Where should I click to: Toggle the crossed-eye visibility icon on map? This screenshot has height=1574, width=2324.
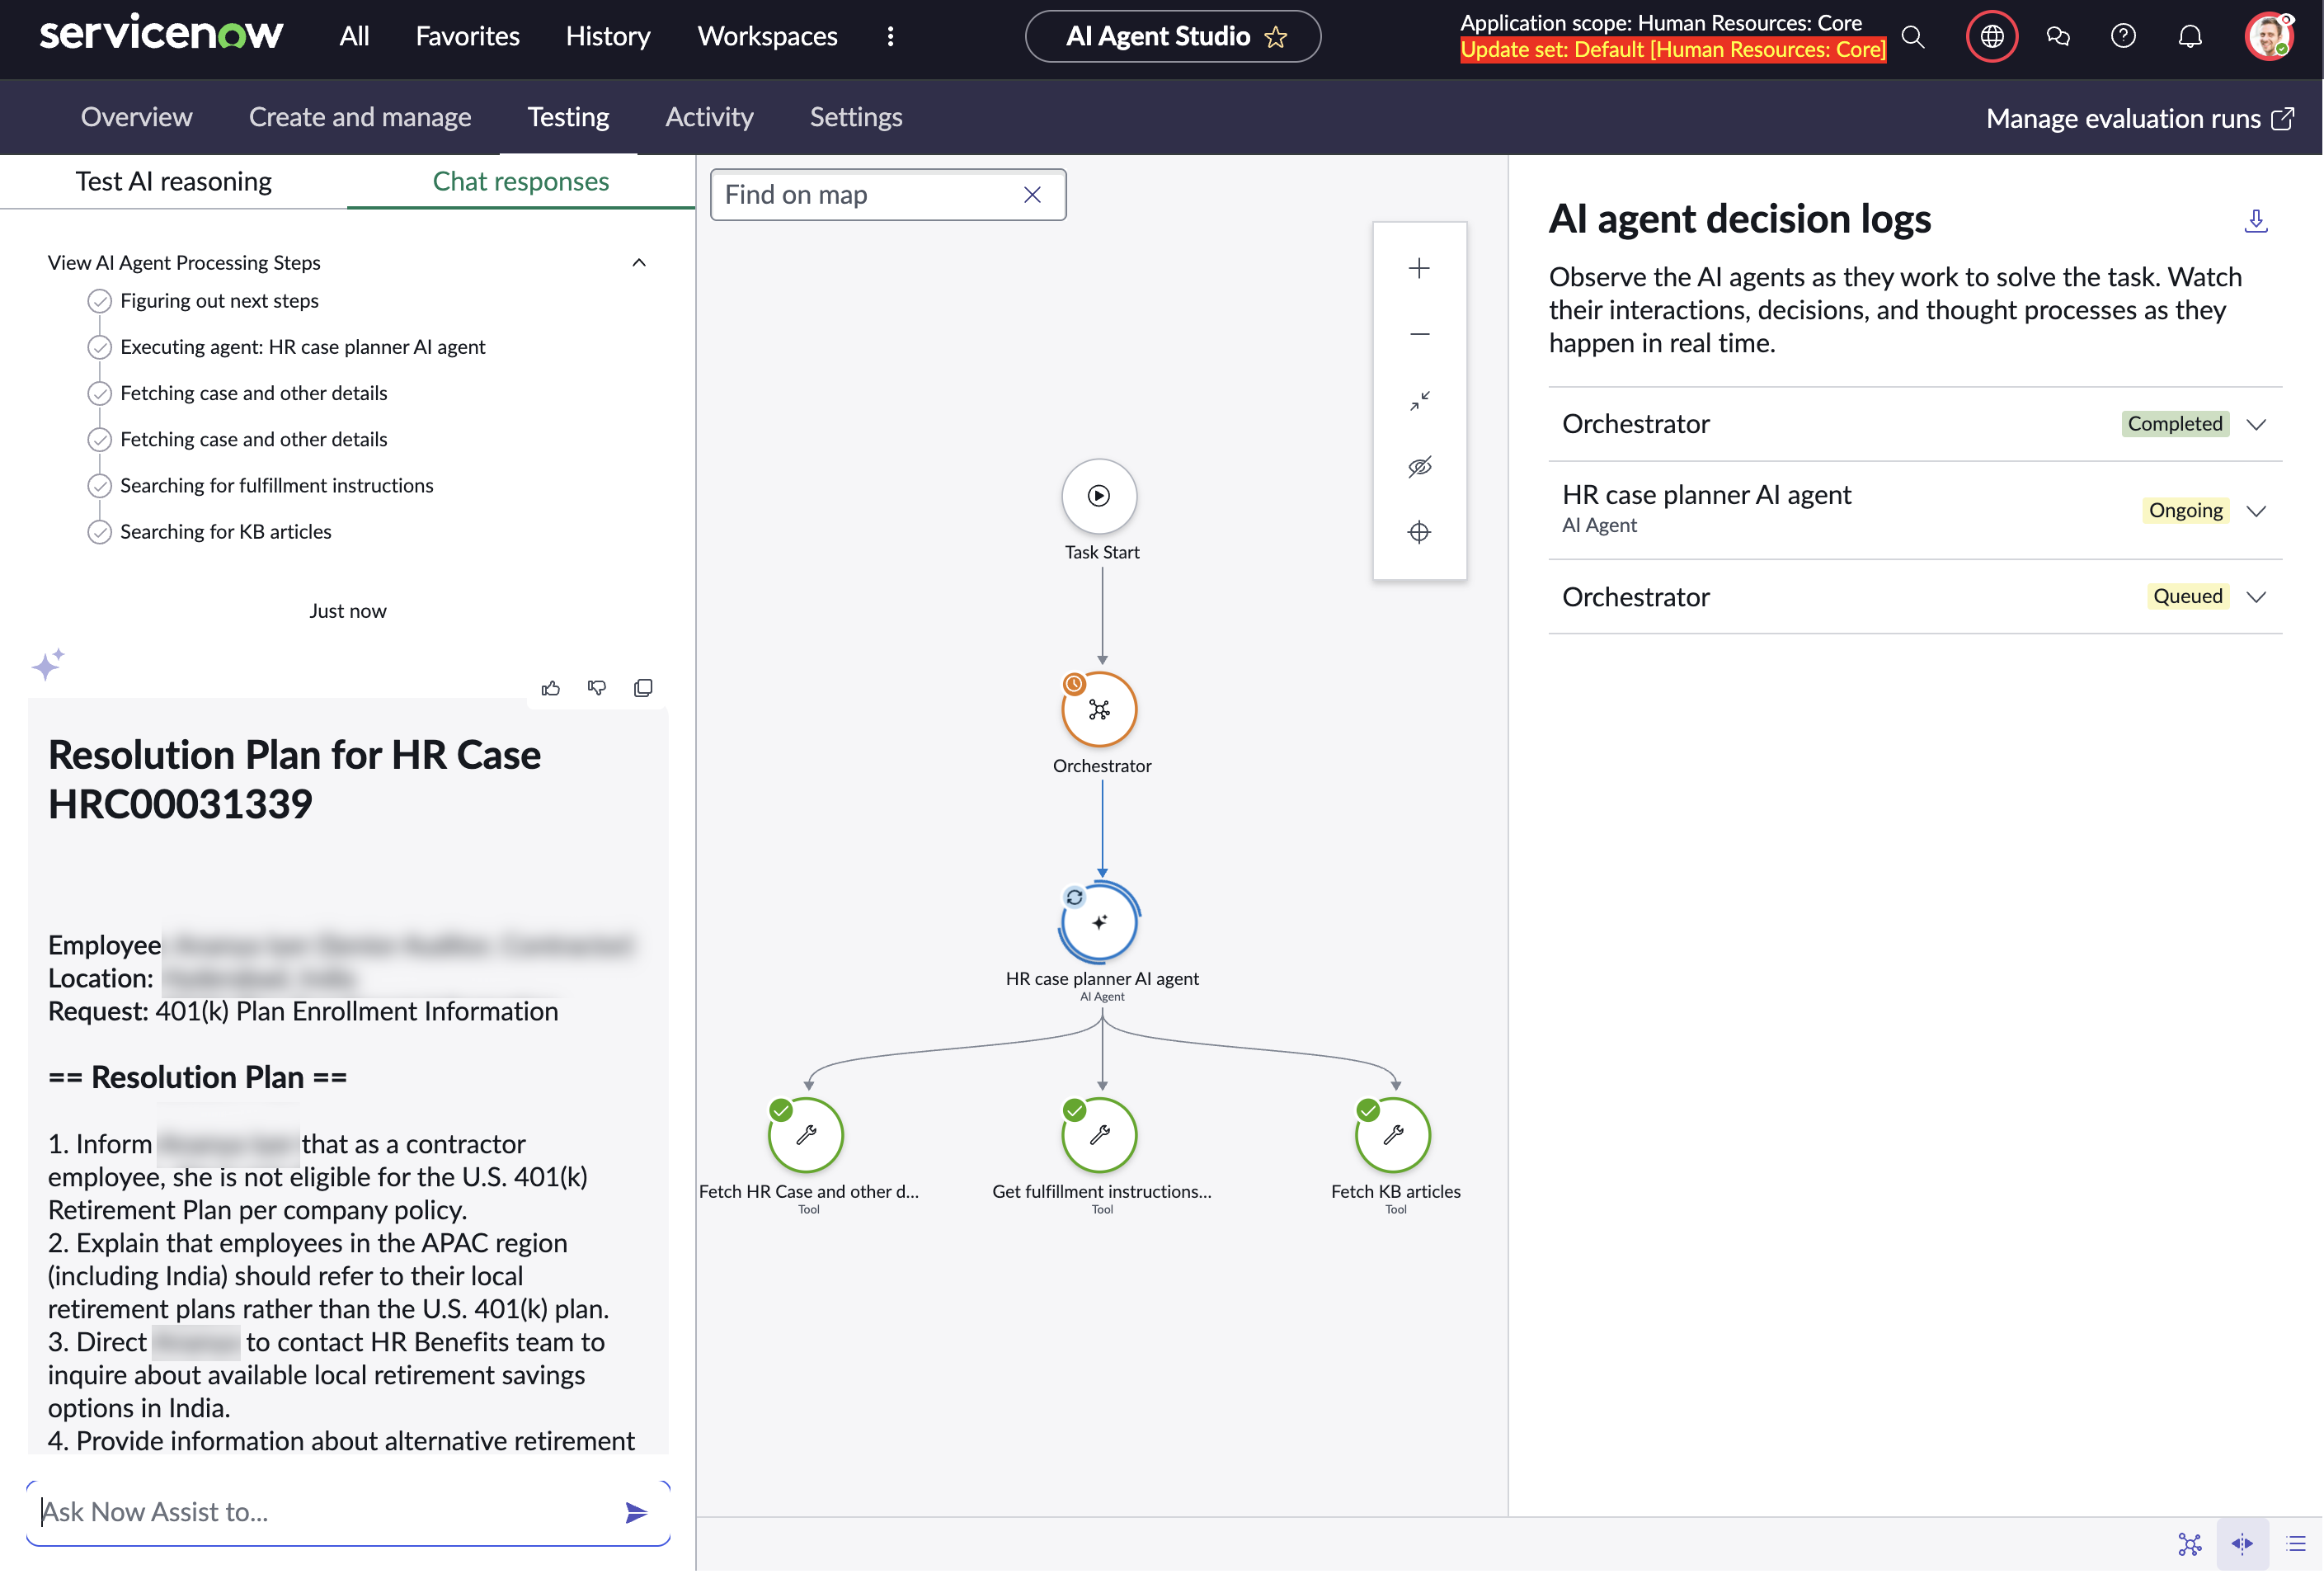[x=1419, y=467]
